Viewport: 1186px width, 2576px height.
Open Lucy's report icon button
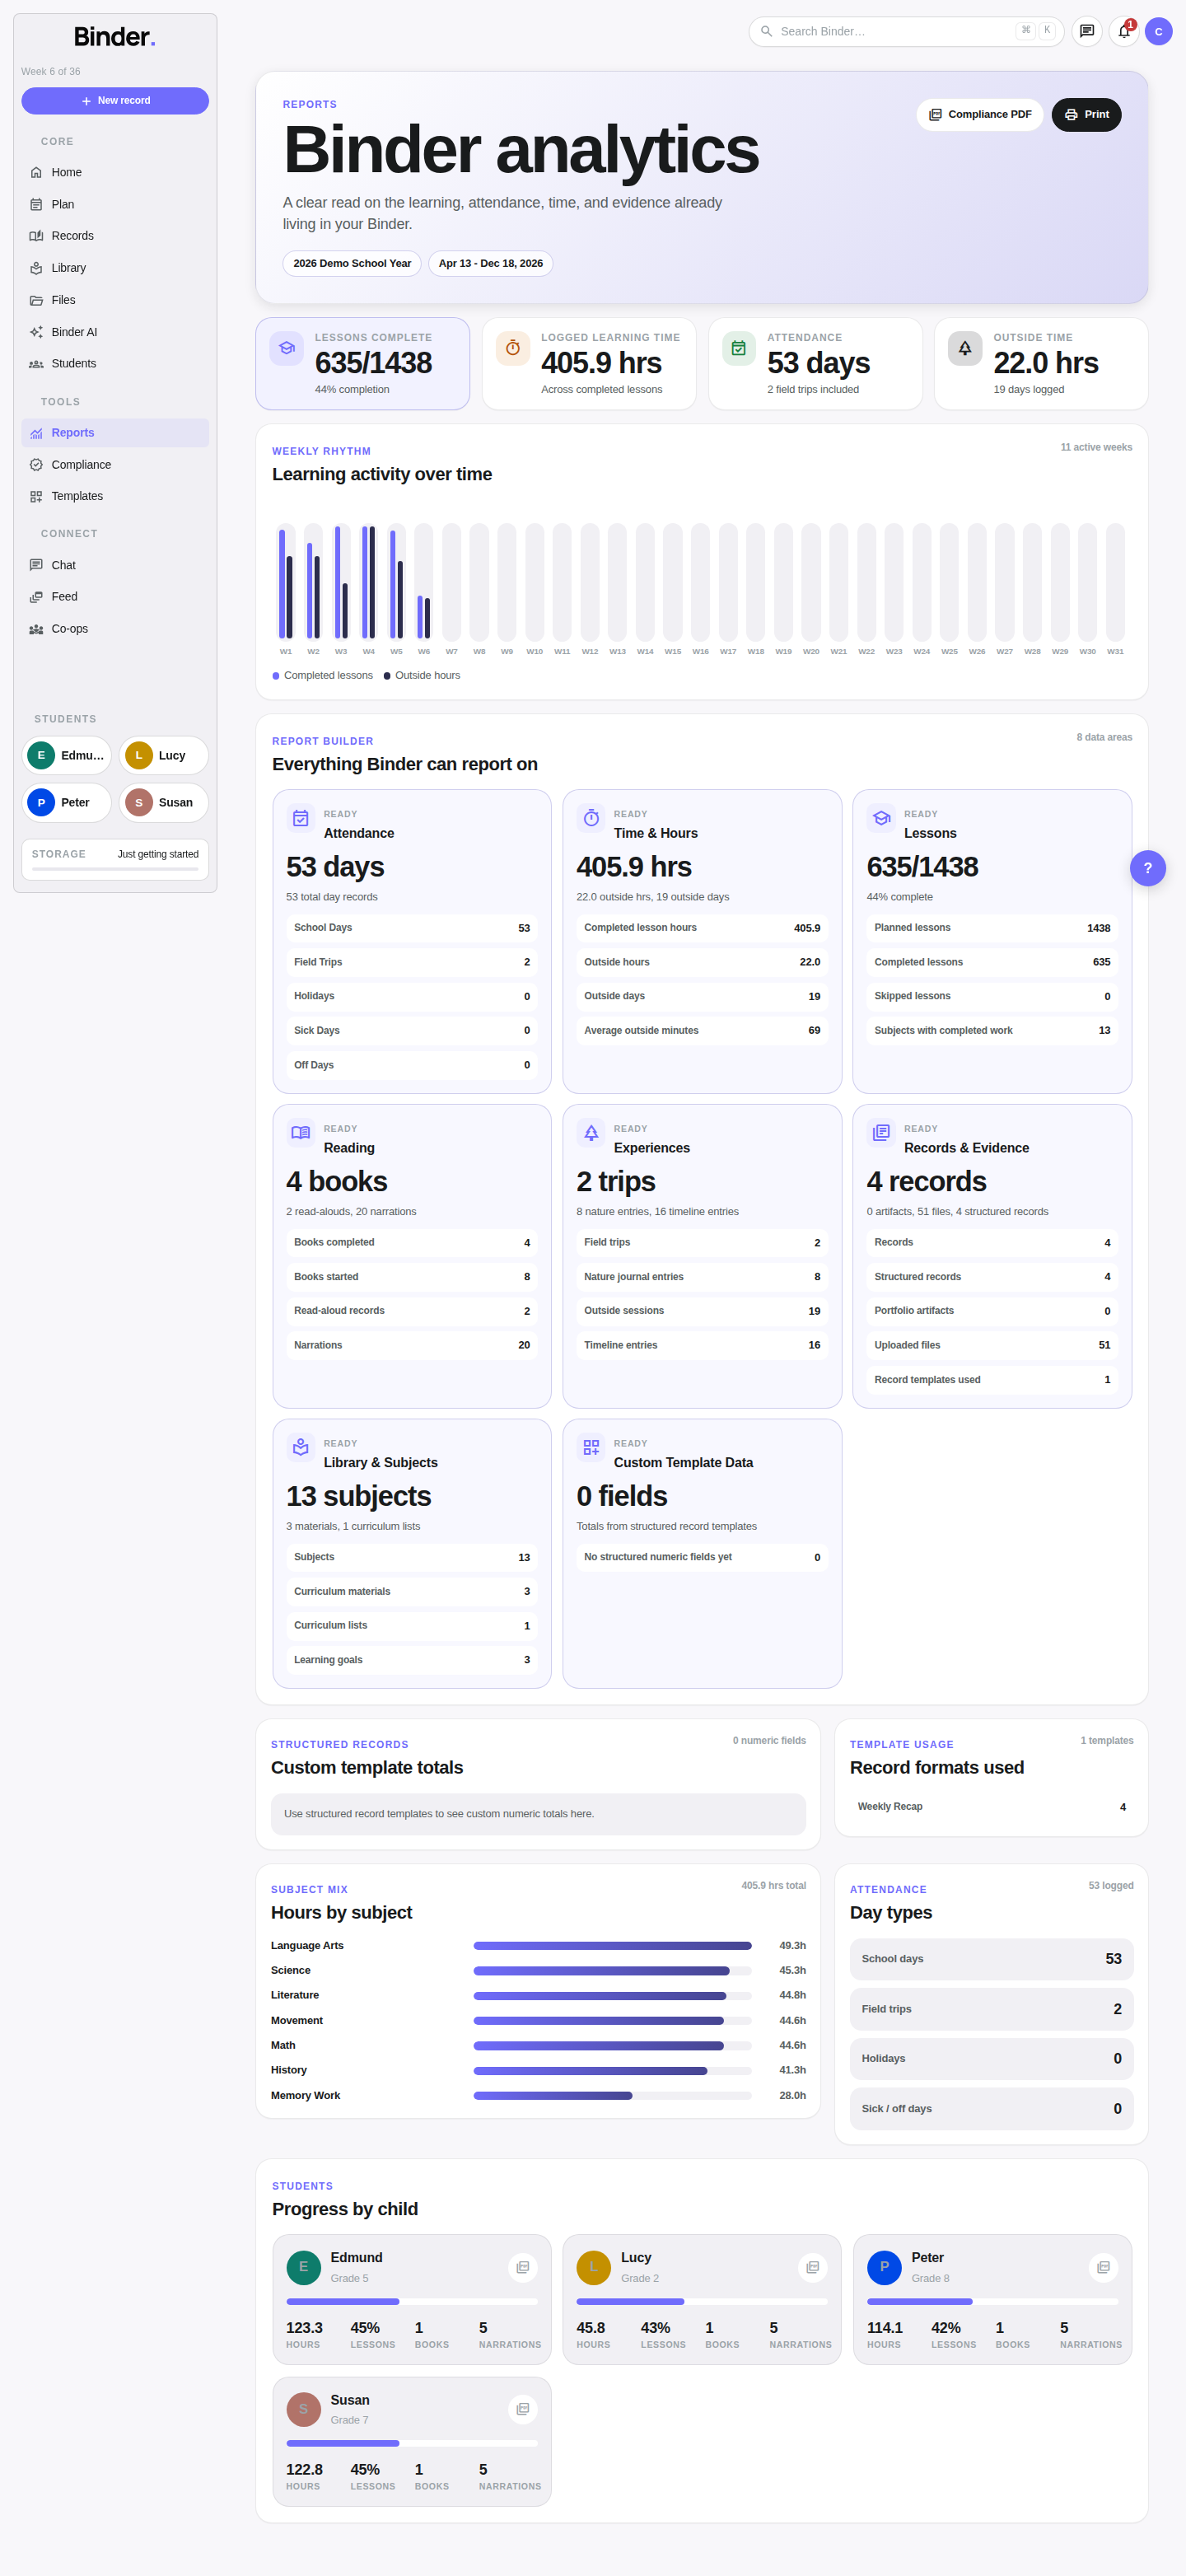pos(813,2267)
